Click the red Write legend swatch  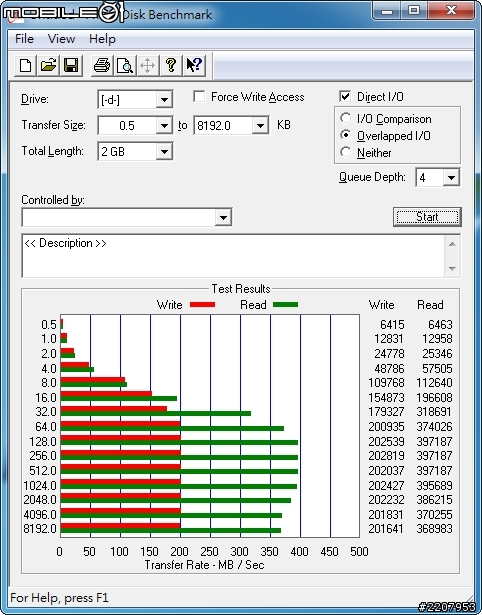[x=202, y=304]
